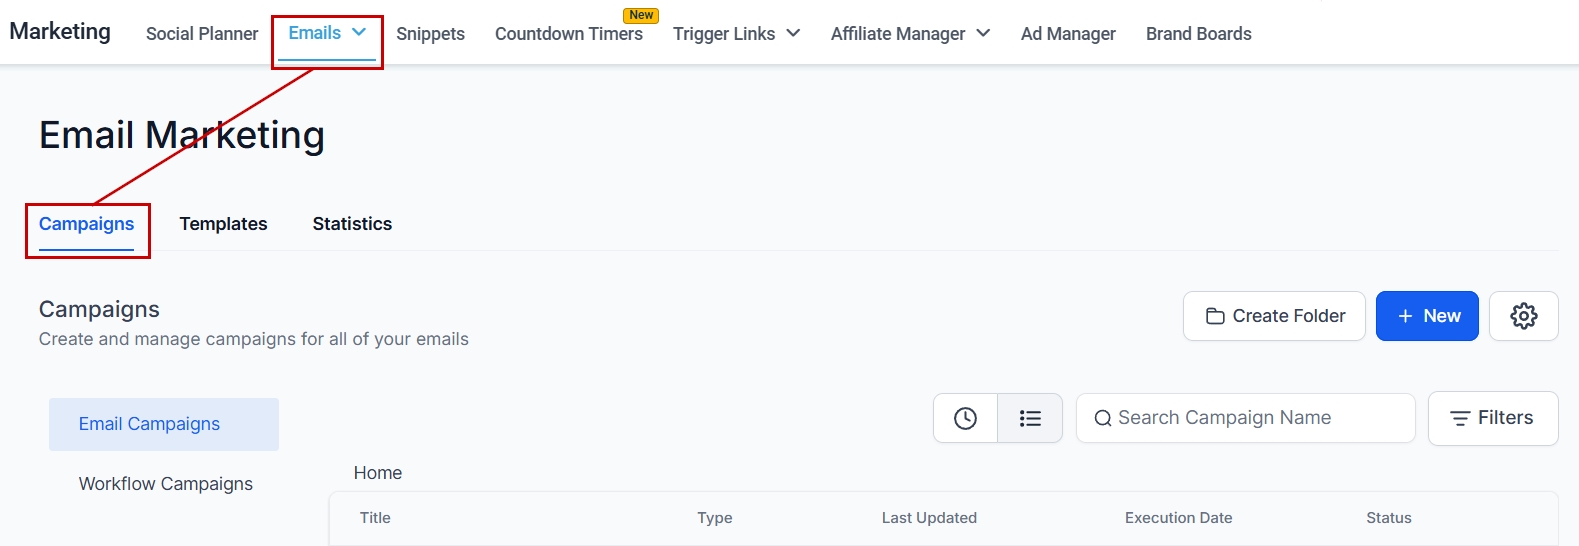The image size is (1579, 546).
Task: Switch to the clock schedule view icon
Action: click(x=965, y=418)
